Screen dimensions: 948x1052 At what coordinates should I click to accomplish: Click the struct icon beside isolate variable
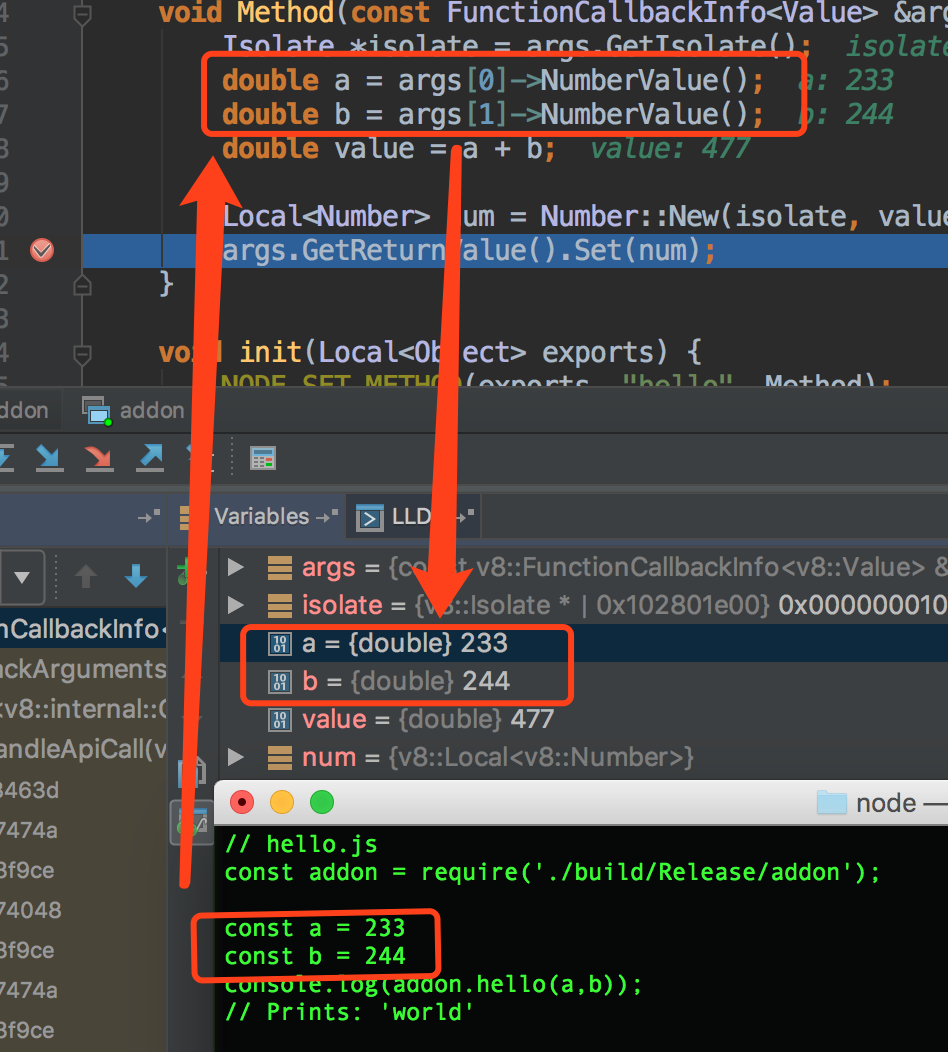(280, 605)
